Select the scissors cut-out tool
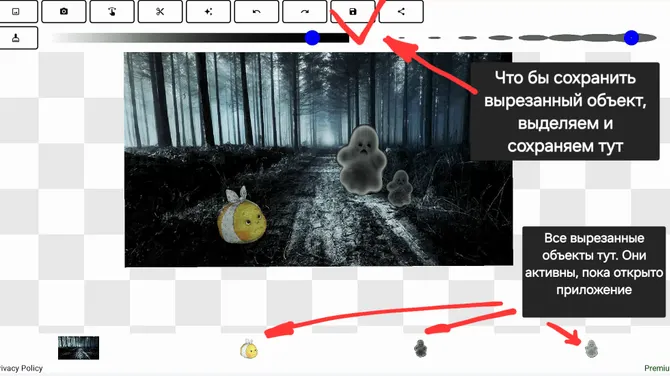Viewport: 670px width, 376px height. [x=160, y=12]
